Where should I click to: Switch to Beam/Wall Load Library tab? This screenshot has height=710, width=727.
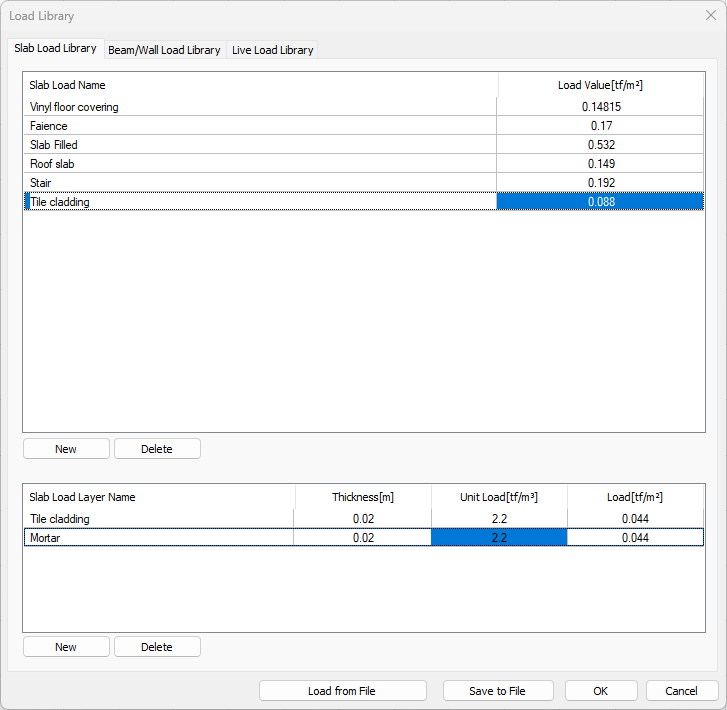(164, 50)
